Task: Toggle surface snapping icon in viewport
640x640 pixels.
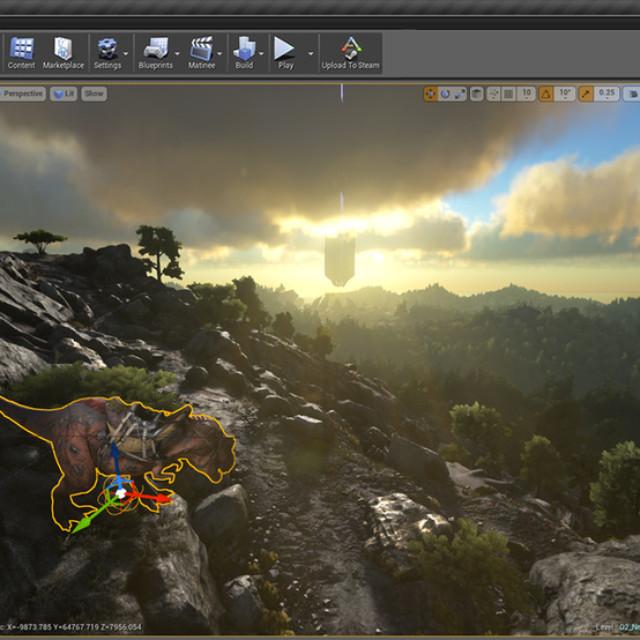Action: (x=493, y=94)
